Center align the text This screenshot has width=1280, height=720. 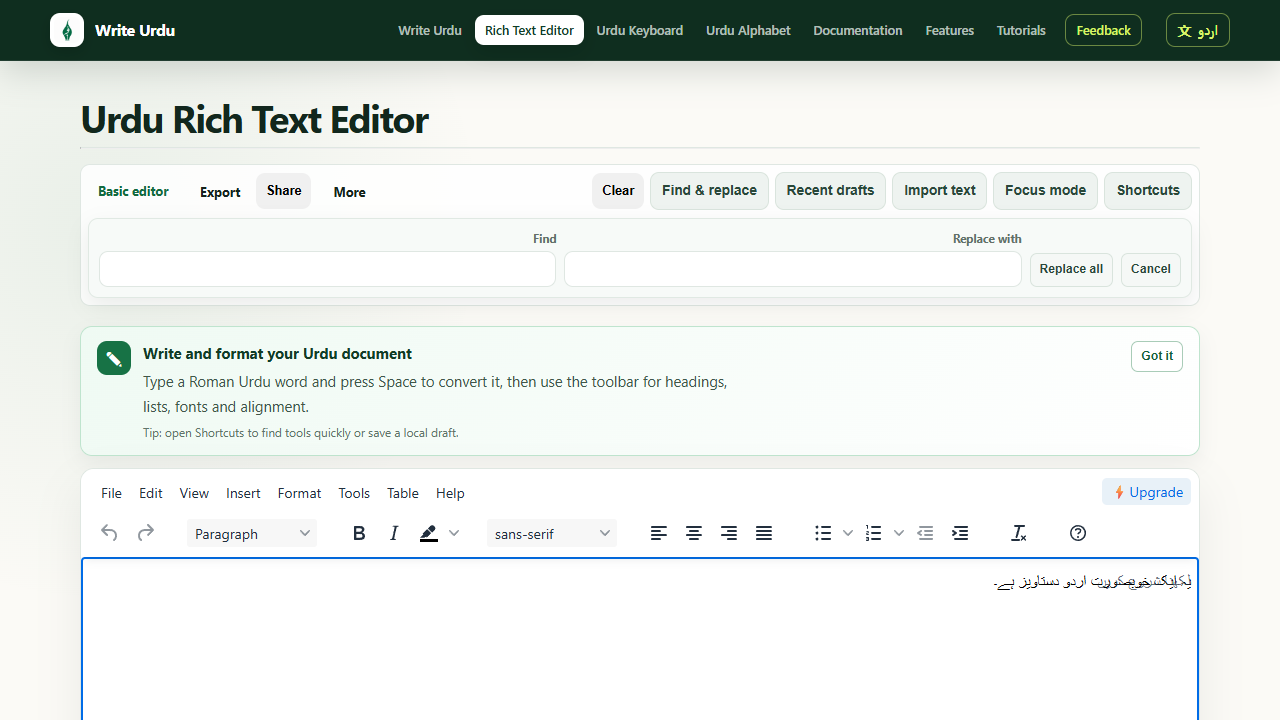[694, 533]
